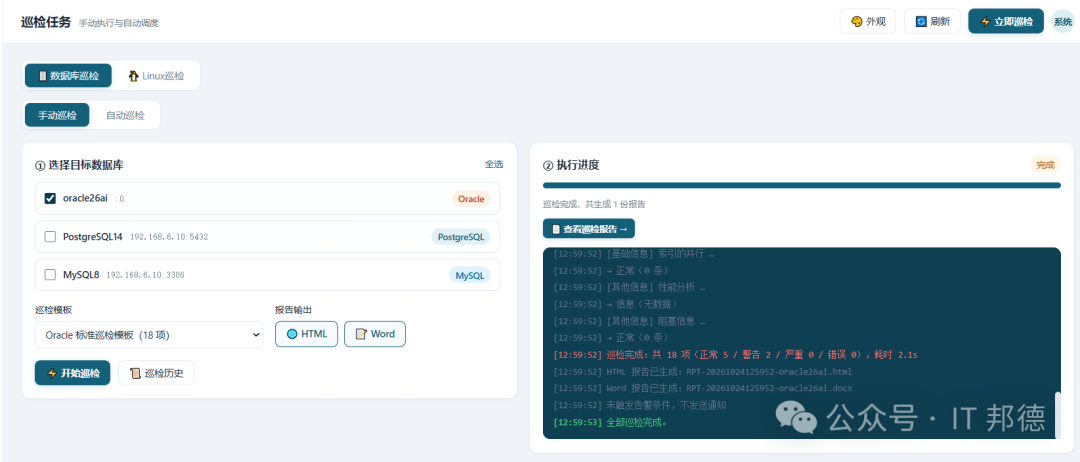Click the lightning icon in 立即巡检

[x=985, y=21]
